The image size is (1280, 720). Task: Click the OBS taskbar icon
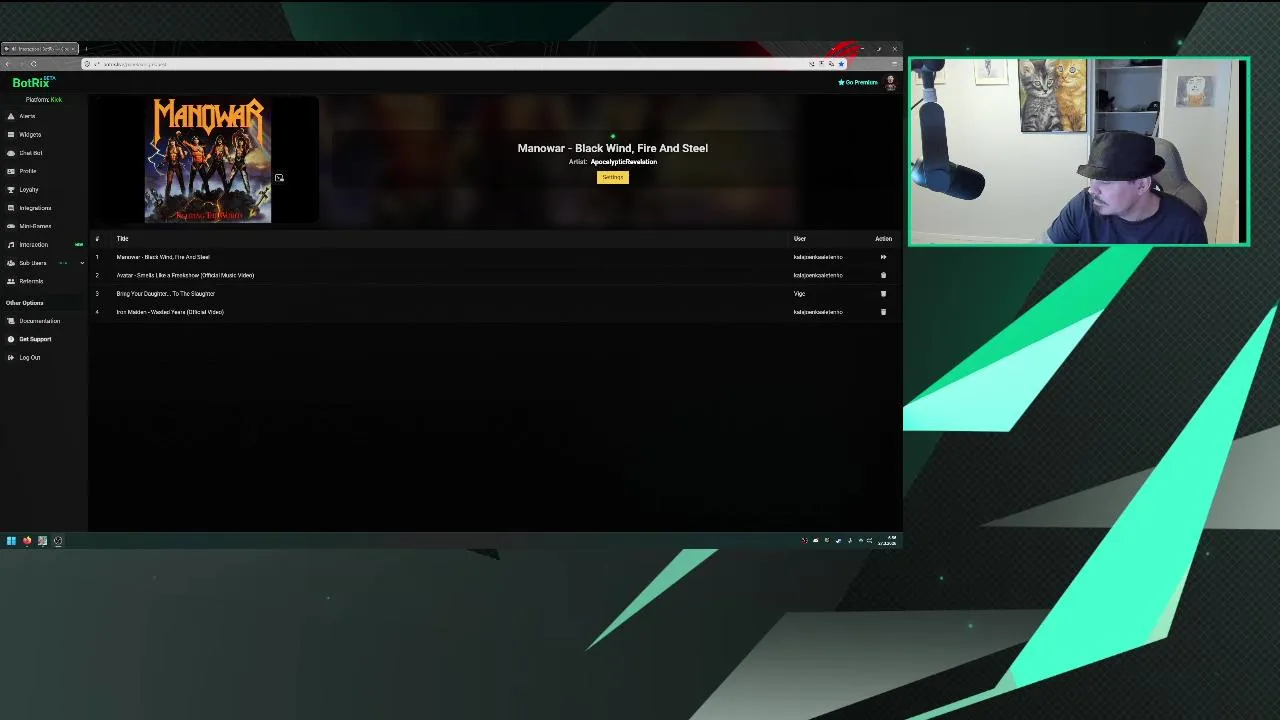(x=58, y=541)
